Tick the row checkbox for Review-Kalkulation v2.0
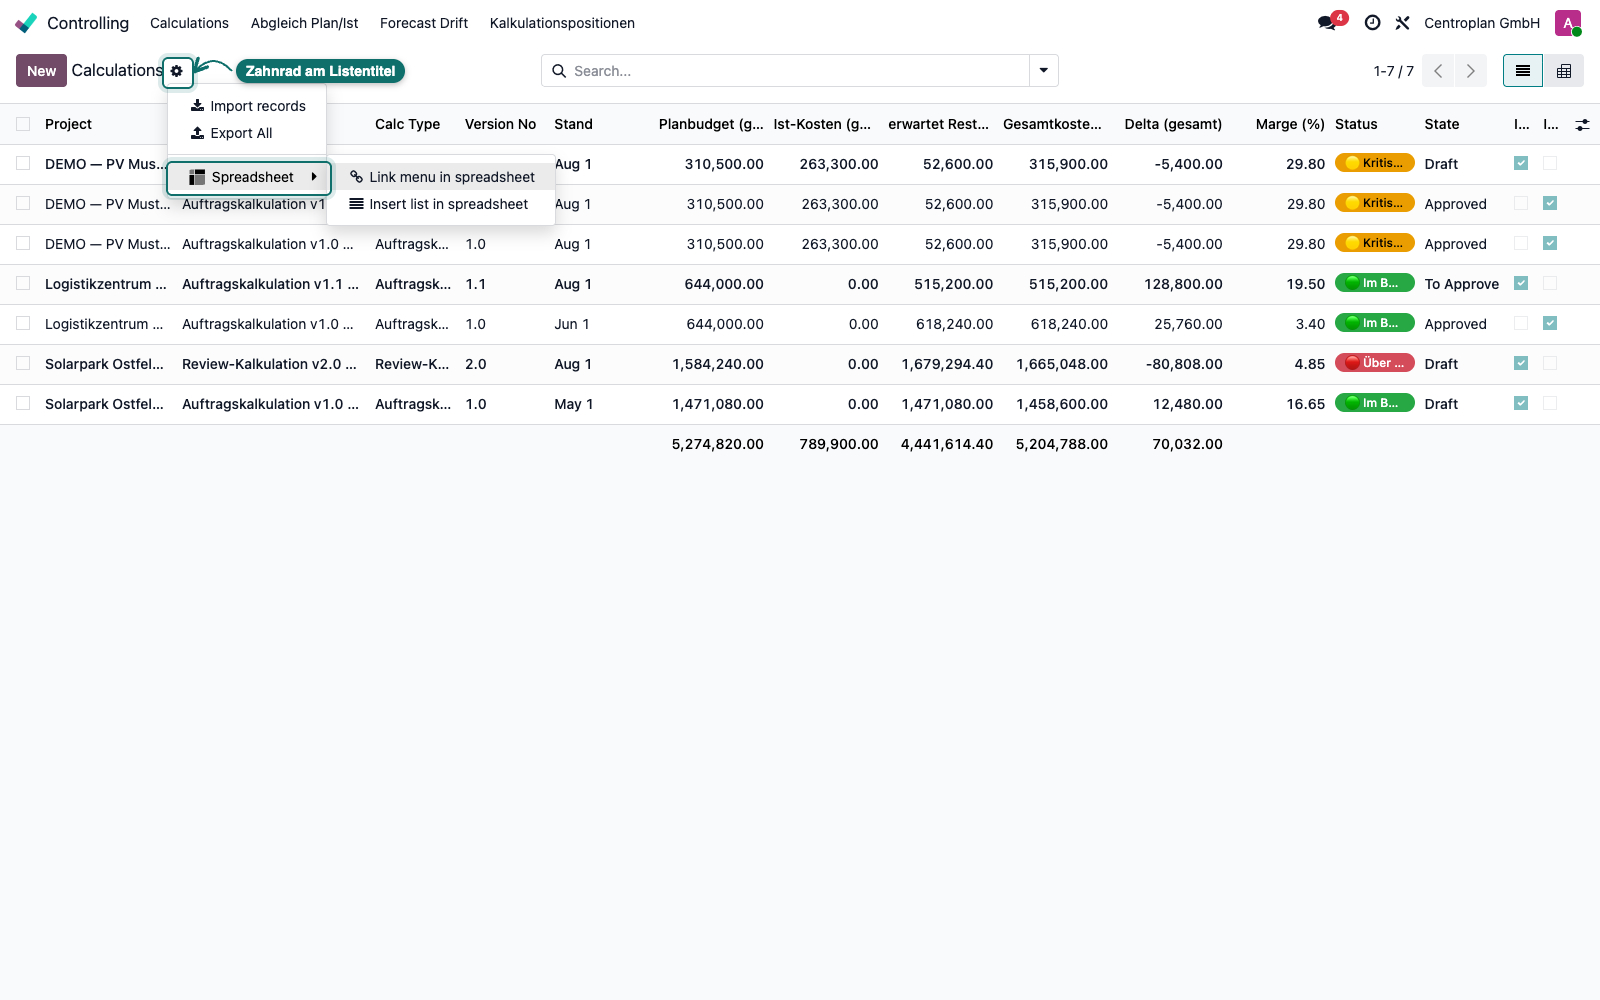The image size is (1600, 1000). (x=23, y=363)
